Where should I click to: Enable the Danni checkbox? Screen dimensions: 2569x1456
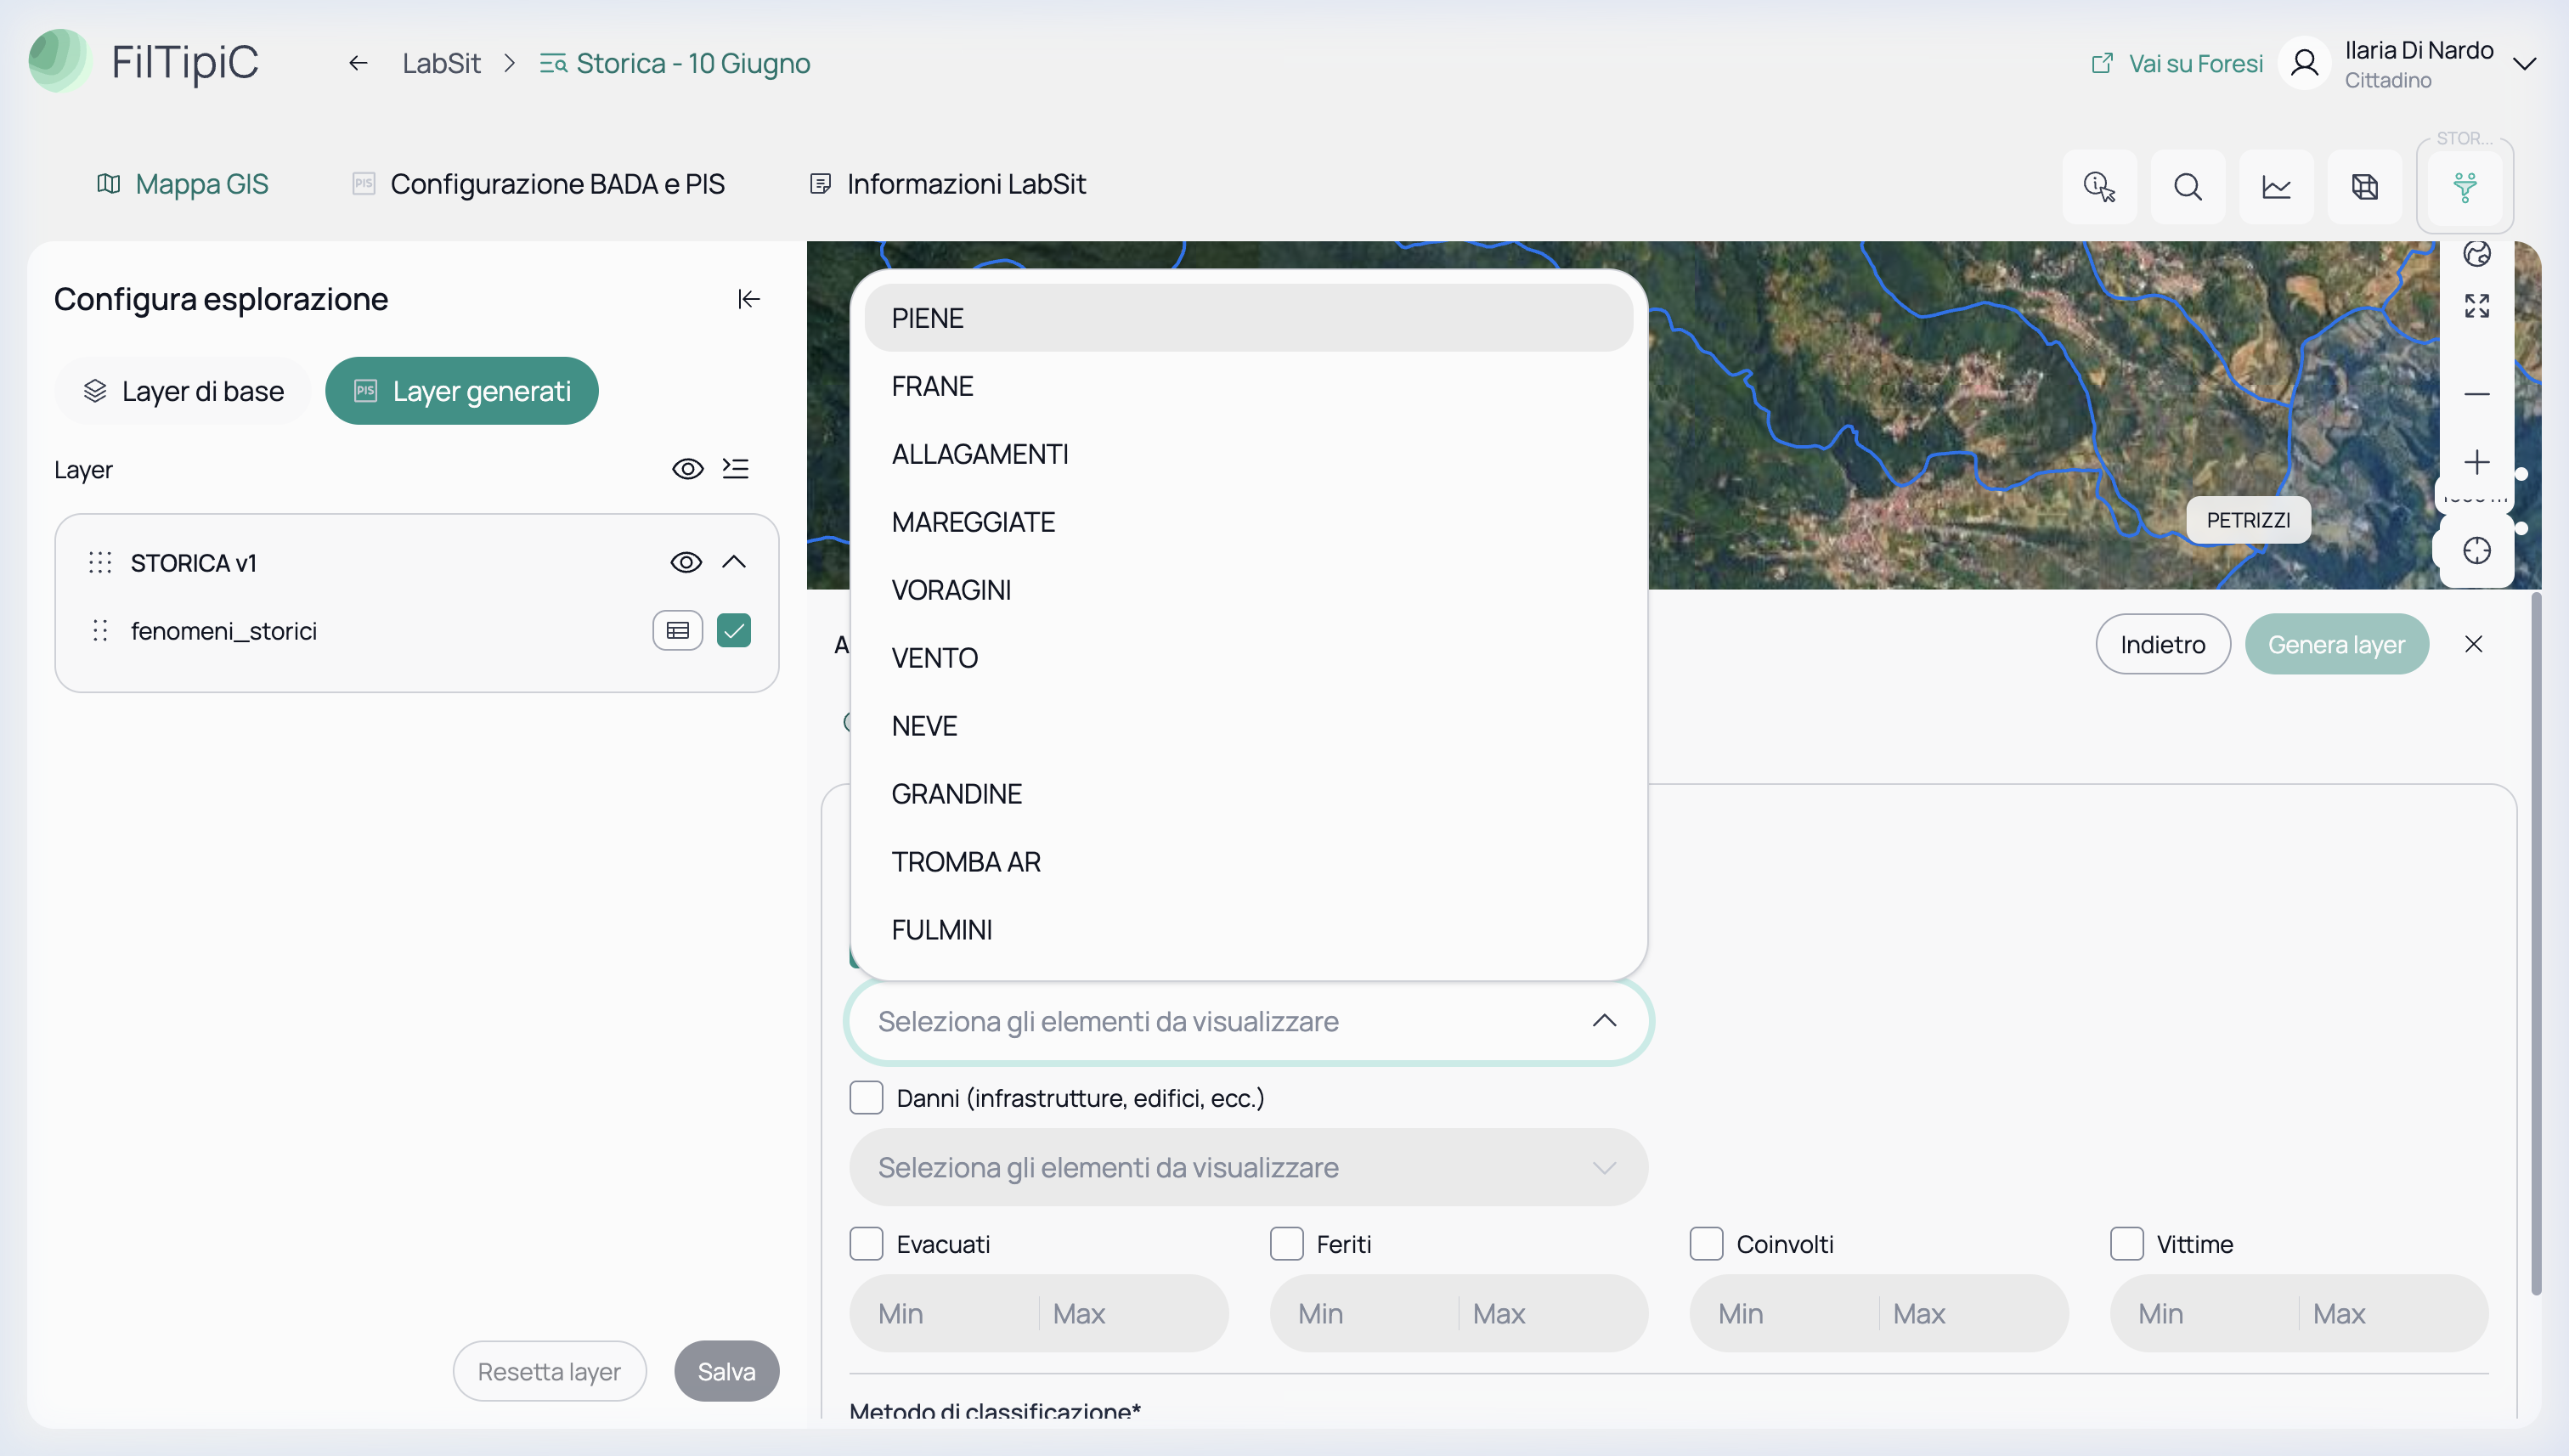(x=866, y=1097)
